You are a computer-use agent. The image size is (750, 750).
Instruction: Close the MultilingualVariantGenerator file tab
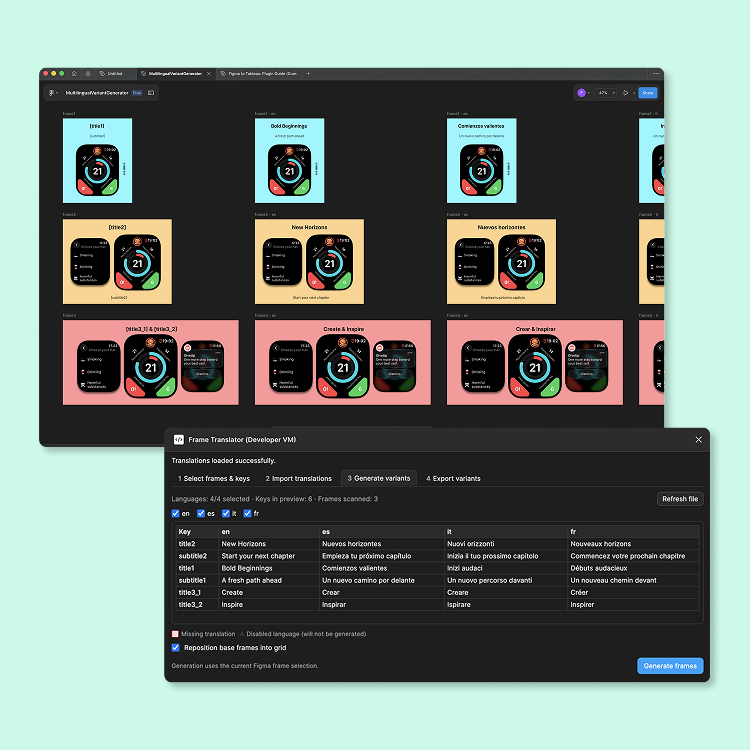[208, 73]
